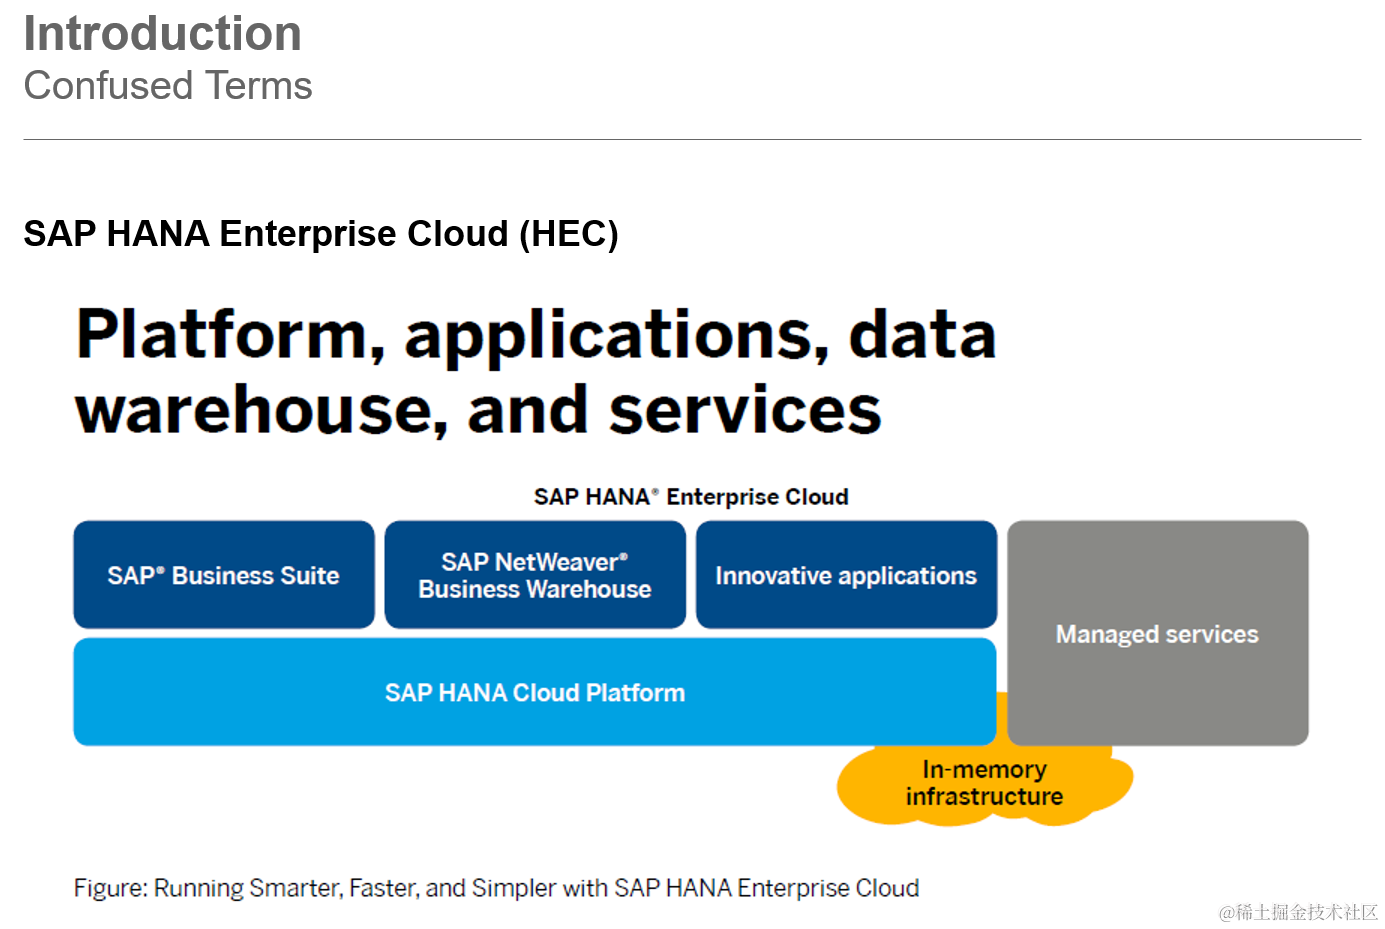The width and height of the screenshot is (1385, 929).
Task: Select the SAP NetWeaver Business Warehouse box
Action: tap(535, 575)
